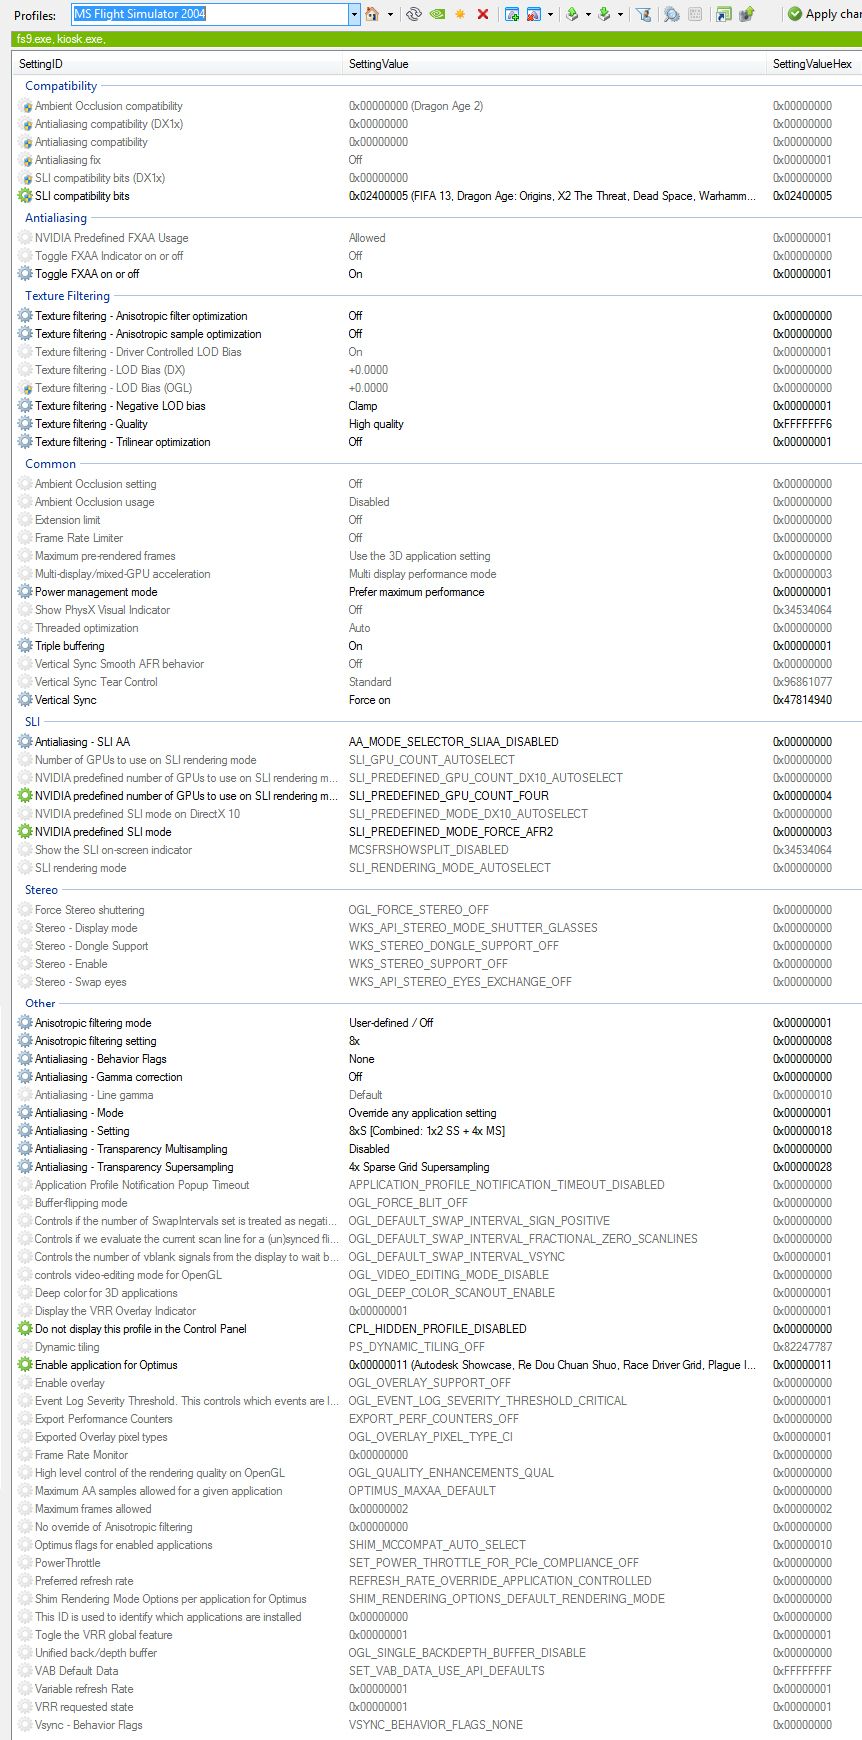Open dropdown arrow beside remove application icon

point(550,14)
